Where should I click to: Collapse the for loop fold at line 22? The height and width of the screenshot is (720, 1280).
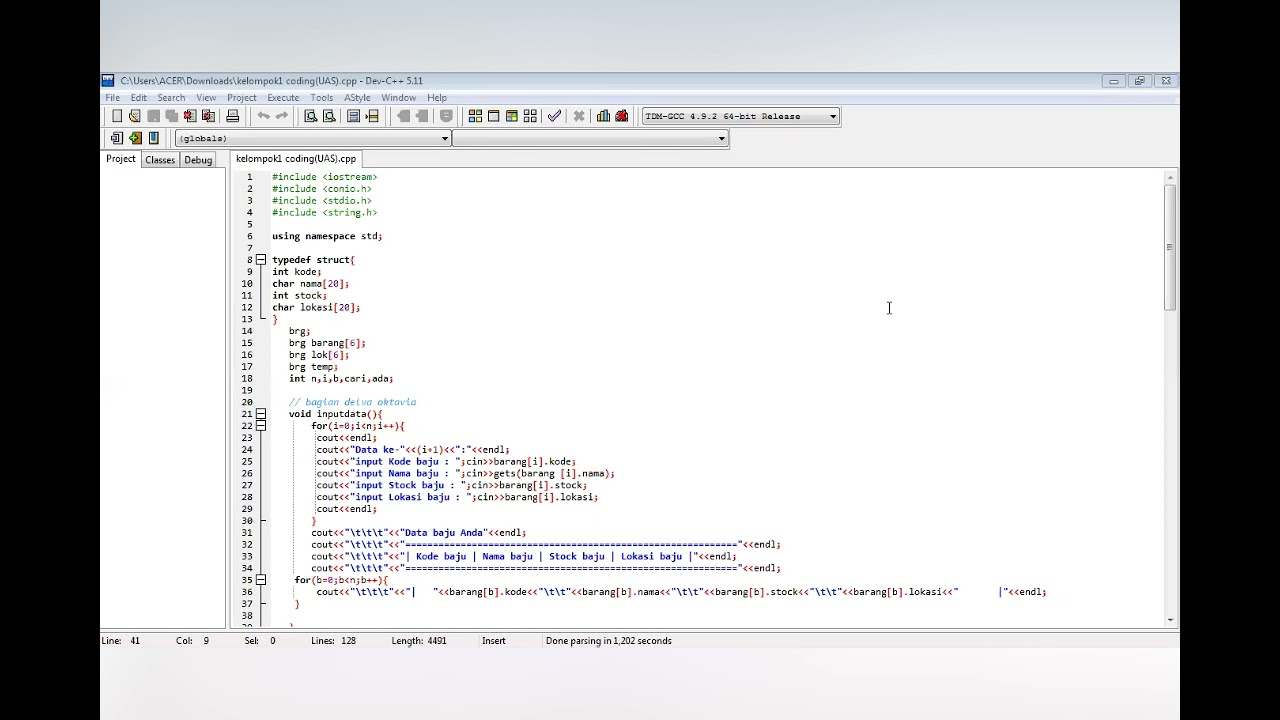pyautogui.click(x=260, y=426)
